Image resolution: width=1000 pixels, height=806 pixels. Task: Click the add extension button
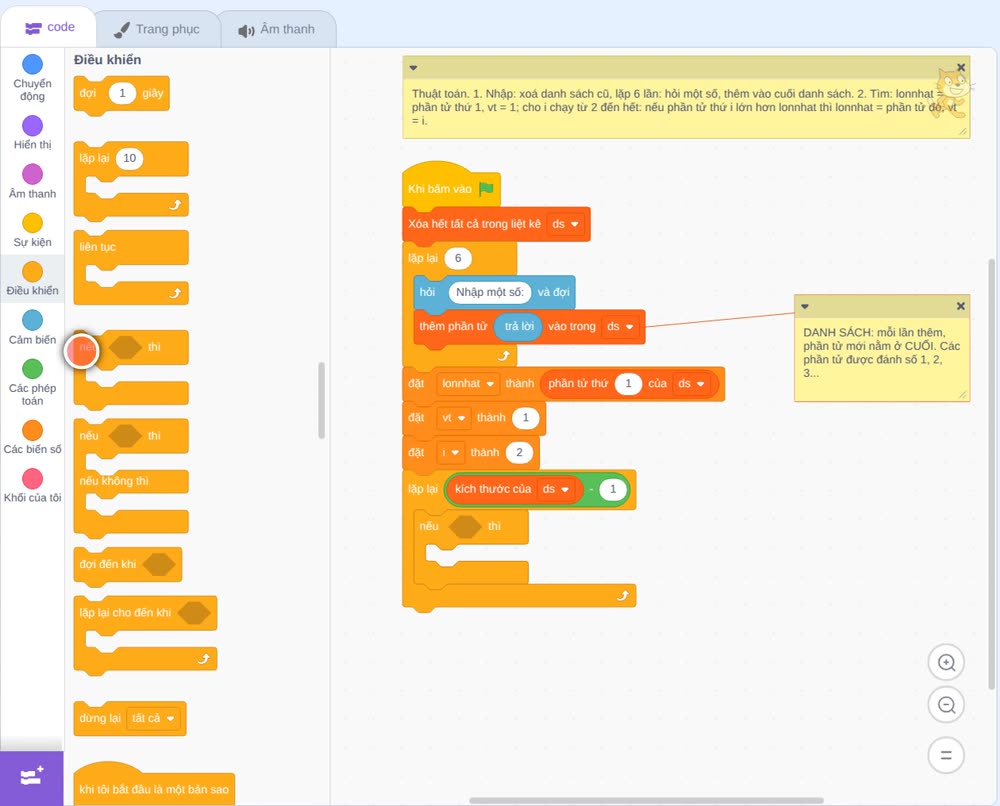32,777
